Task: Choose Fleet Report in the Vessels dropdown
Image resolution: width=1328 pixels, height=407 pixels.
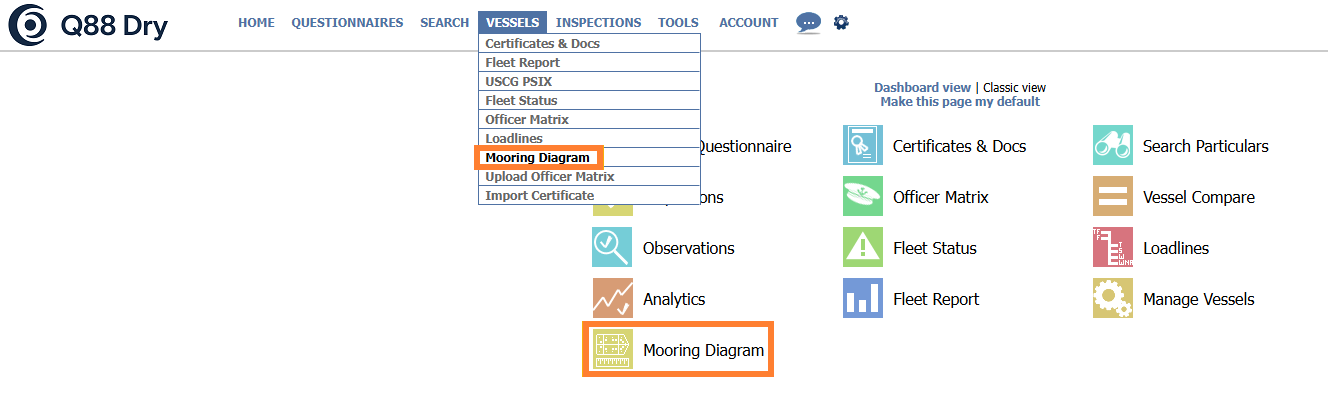Action: click(x=522, y=63)
